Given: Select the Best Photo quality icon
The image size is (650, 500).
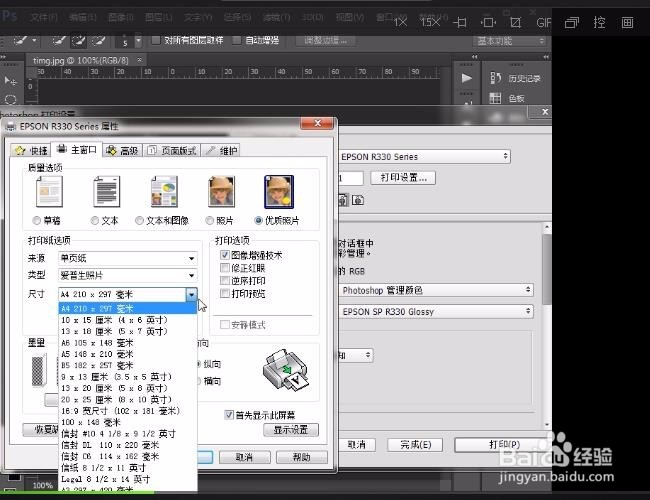Looking at the screenshot, I should click(279, 191).
